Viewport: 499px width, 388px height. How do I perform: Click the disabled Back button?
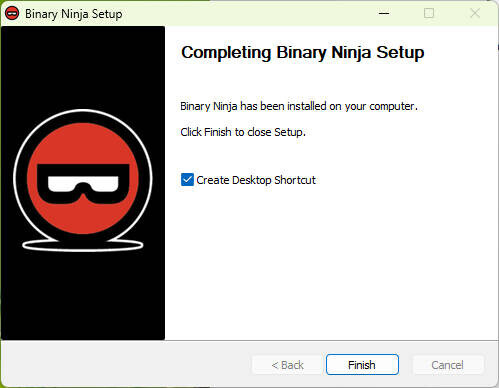[x=287, y=365]
